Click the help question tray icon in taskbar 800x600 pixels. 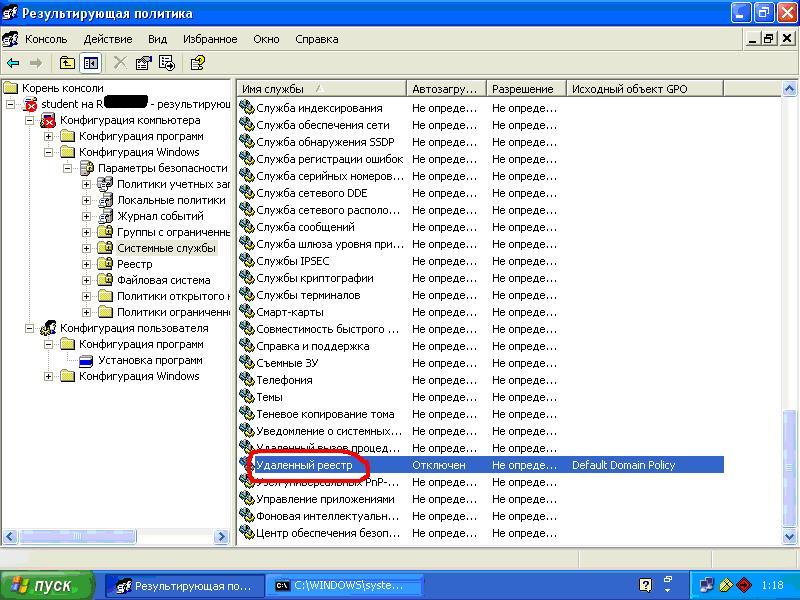pyautogui.click(x=645, y=585)
